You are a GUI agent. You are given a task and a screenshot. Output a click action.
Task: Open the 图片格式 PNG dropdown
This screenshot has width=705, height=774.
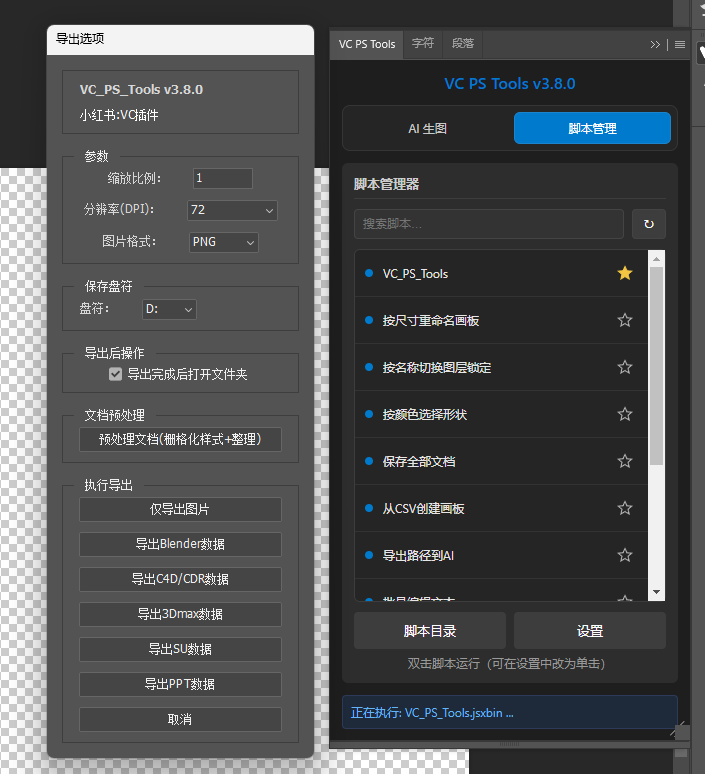tap(224, 242)
